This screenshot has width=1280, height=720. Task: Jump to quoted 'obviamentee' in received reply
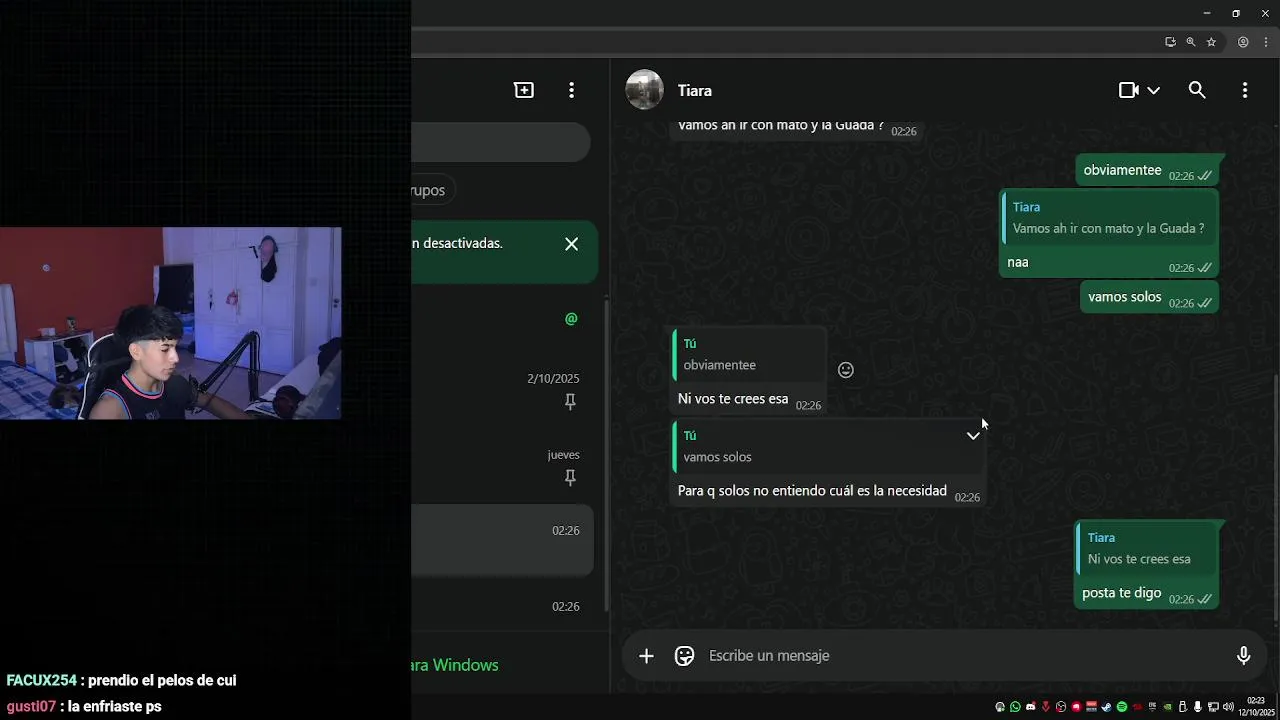pyautogui.click(x=749, y=355)
